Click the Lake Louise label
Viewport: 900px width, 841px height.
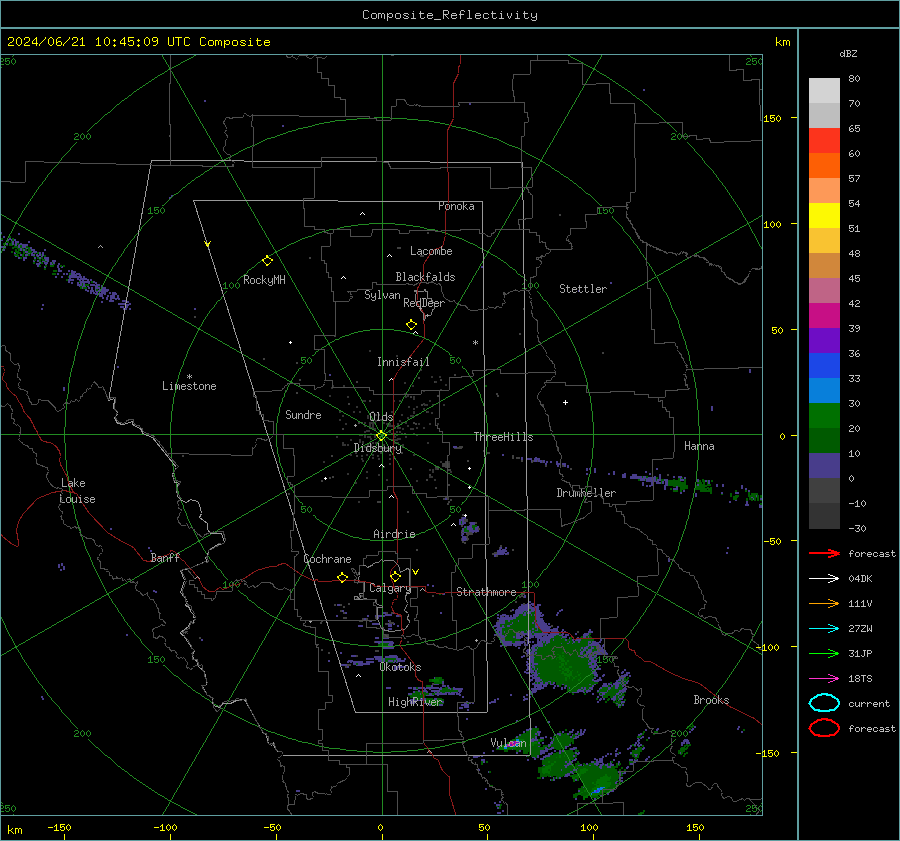77,491
